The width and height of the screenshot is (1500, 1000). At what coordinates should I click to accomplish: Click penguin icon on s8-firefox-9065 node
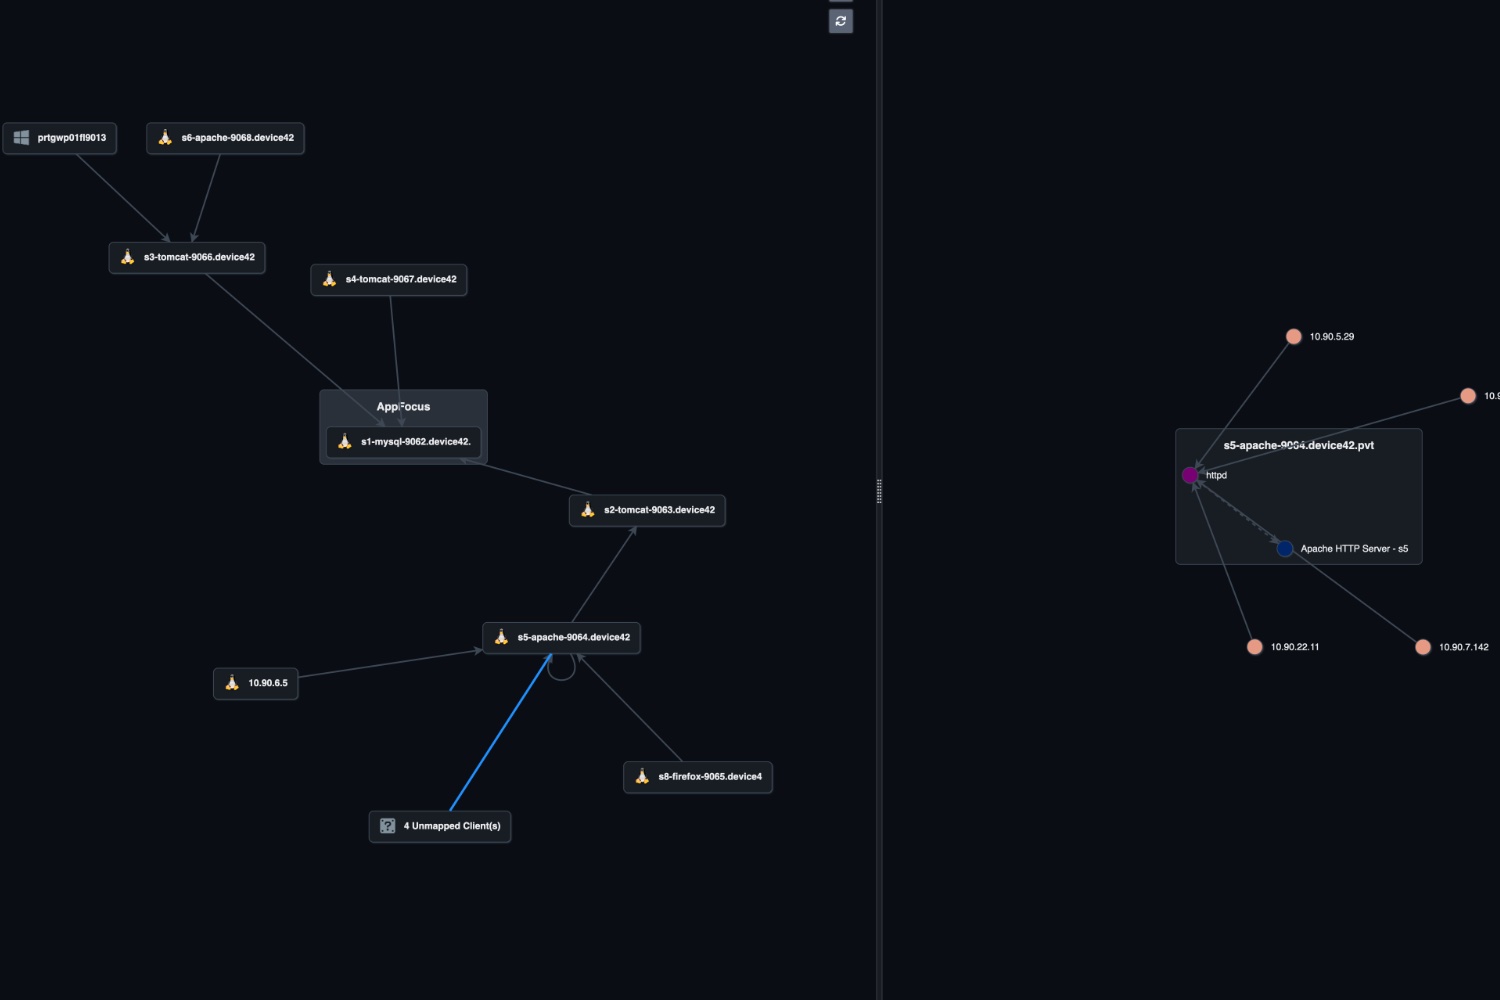(642, 777)
